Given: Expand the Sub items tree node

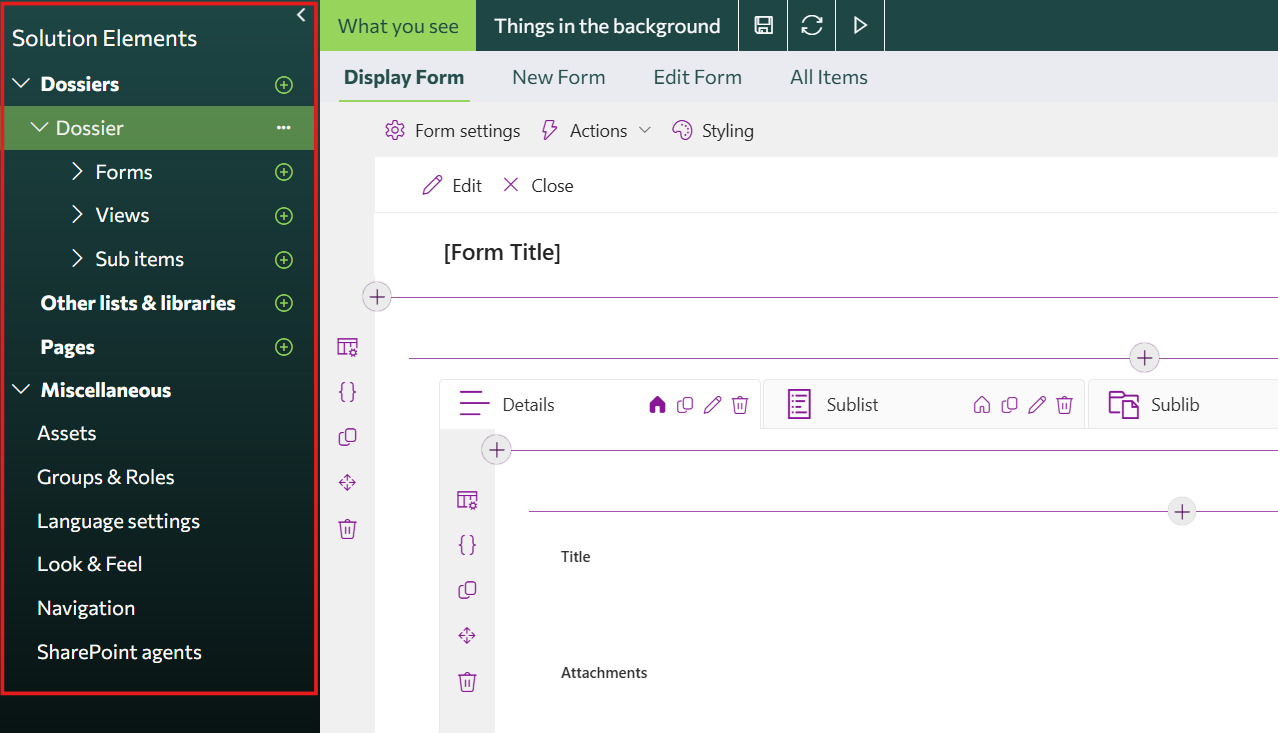Looking at the screenshot, I should pyautogui.click(x=78, y=259).
